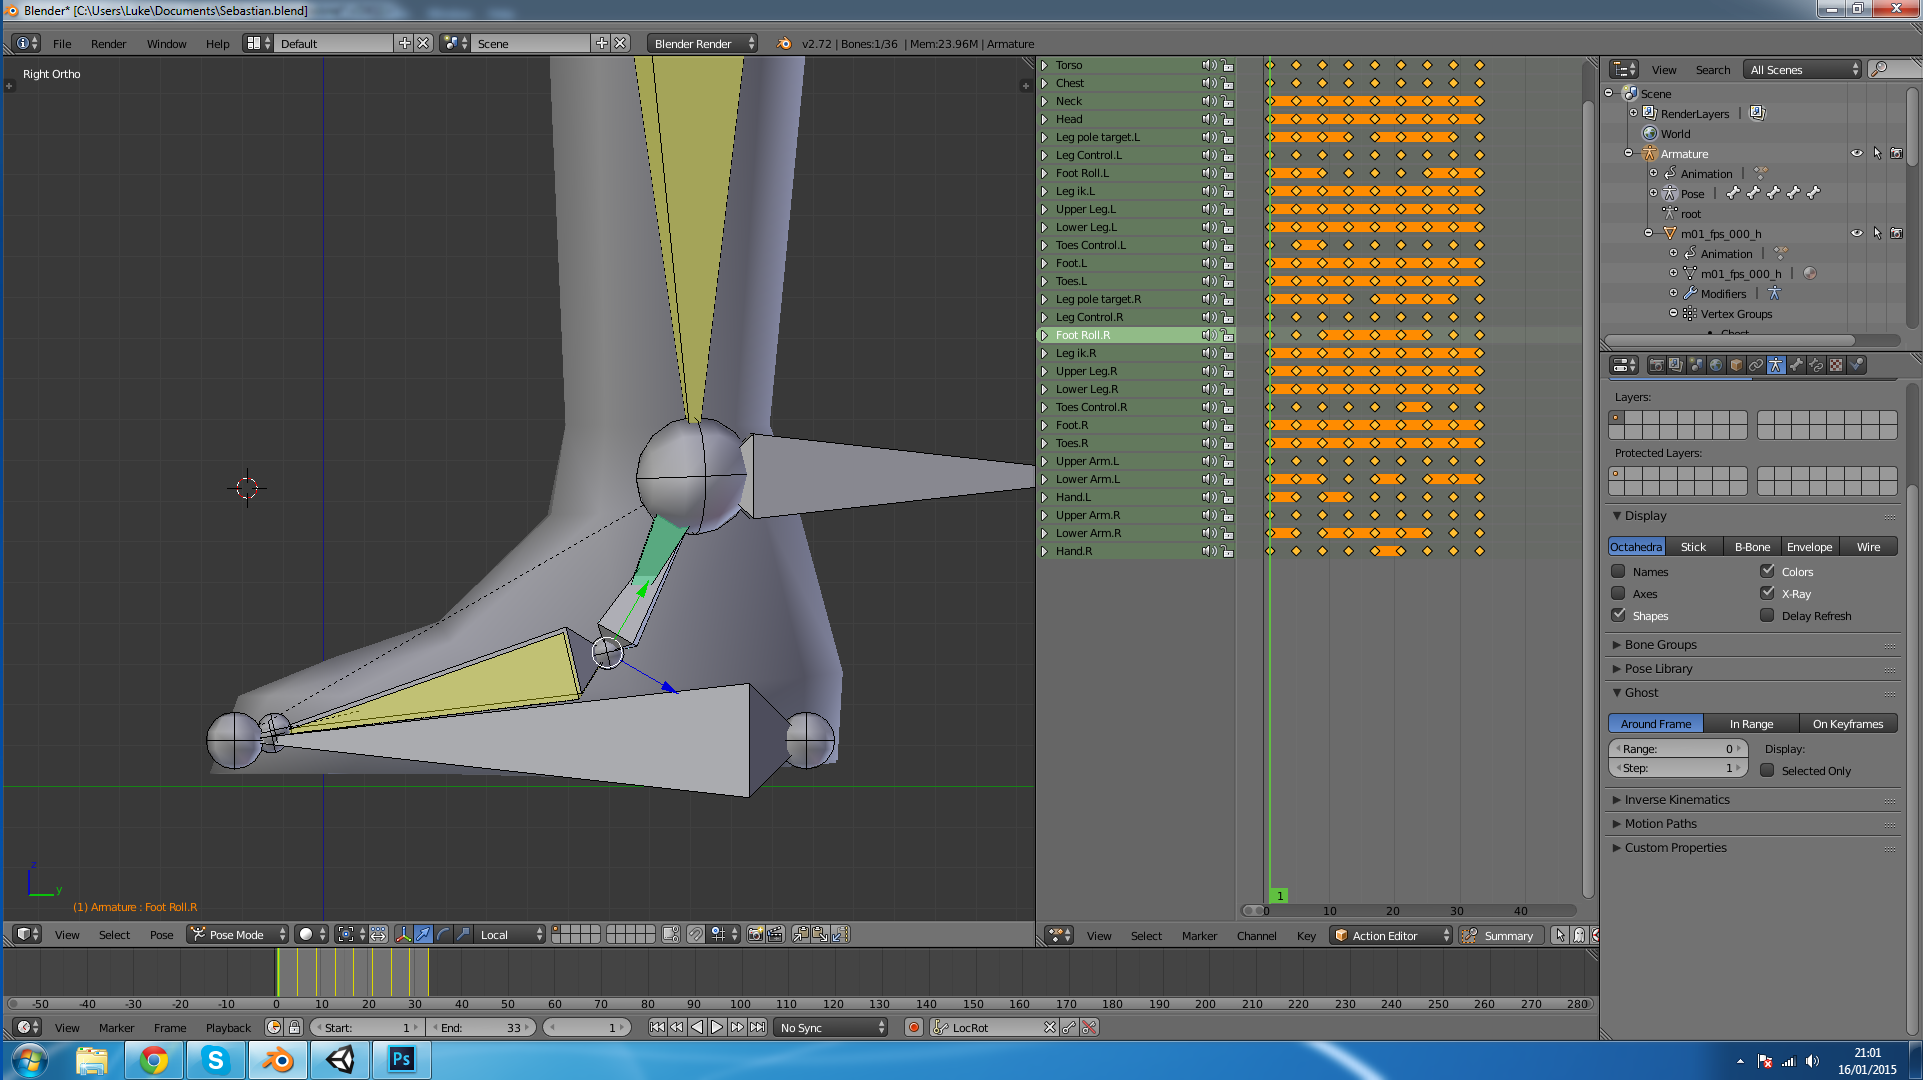The image size is (1923, 1080).
Task: Open the Blender Render engine dropdown
Action: click(702, 43)
